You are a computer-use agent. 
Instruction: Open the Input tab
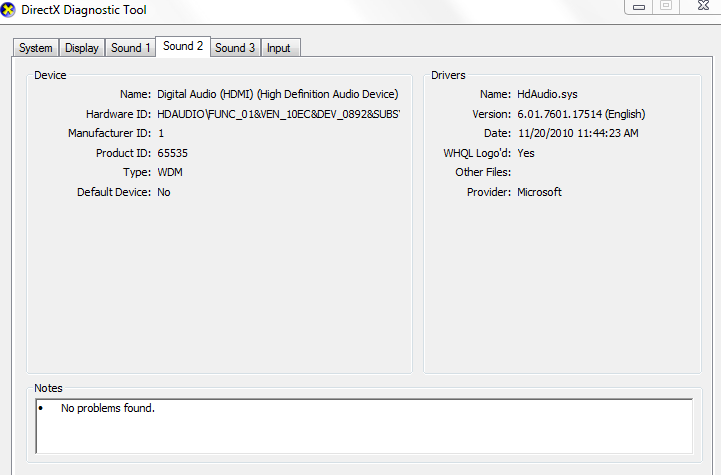coord(279,48)
